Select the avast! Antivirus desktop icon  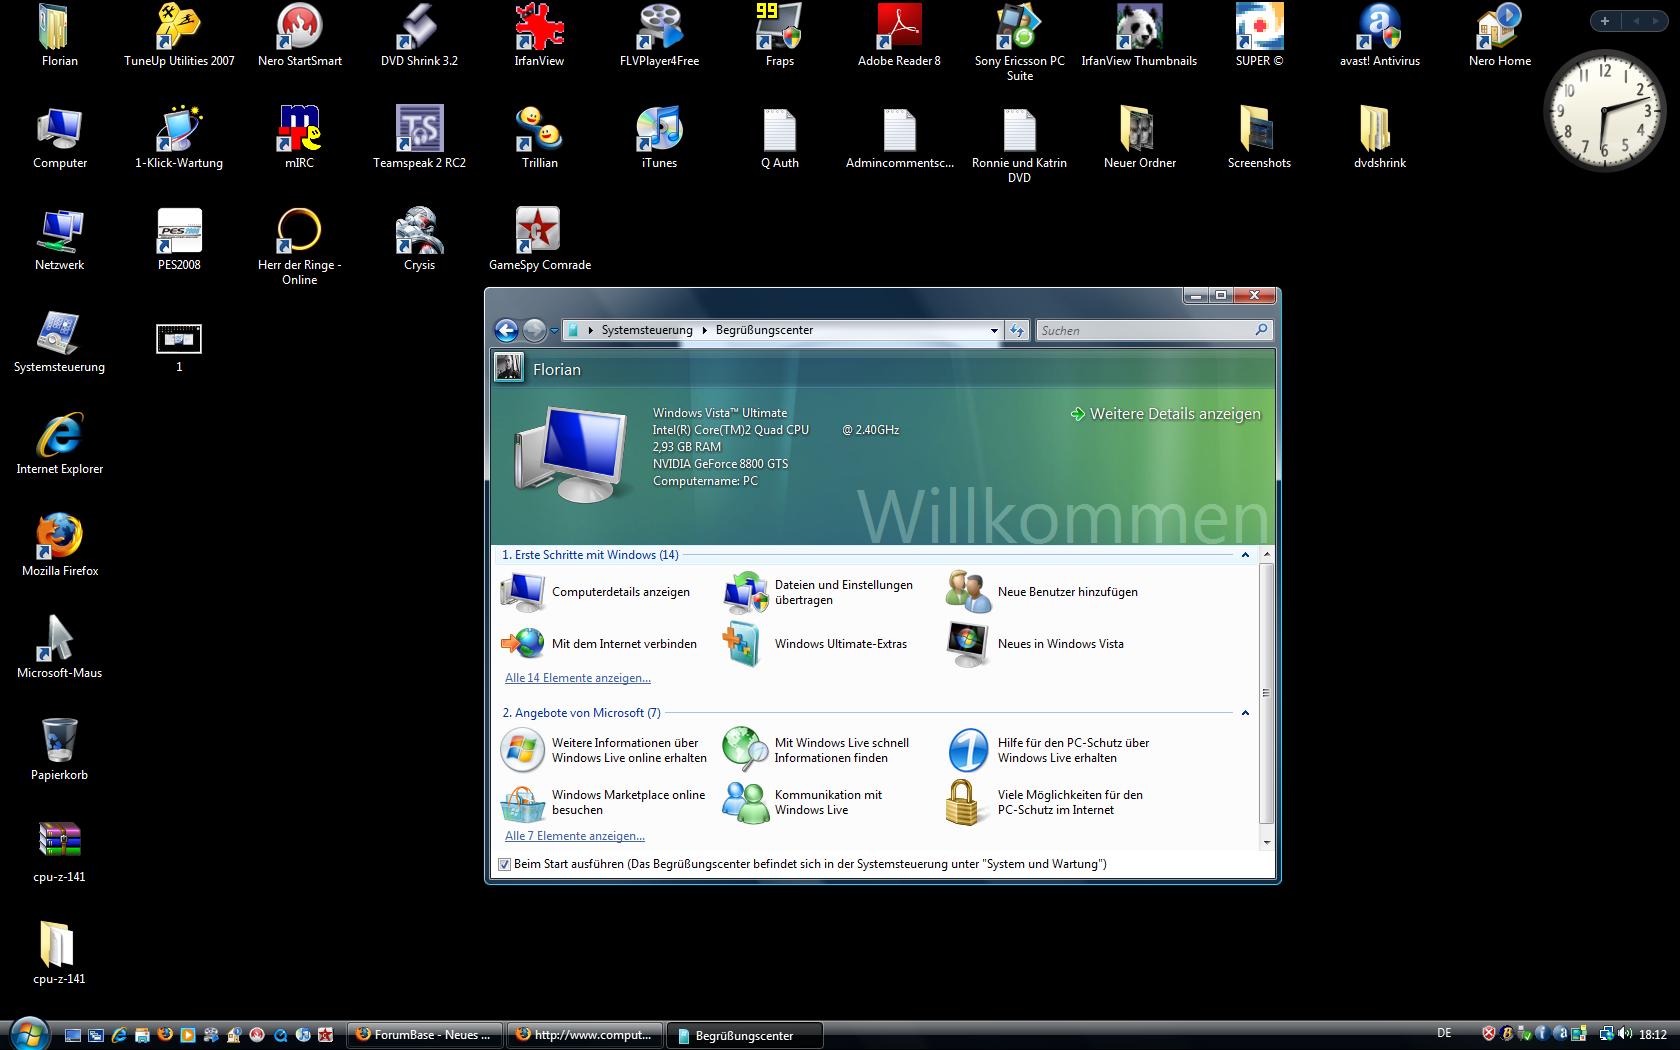point(1379,35)
